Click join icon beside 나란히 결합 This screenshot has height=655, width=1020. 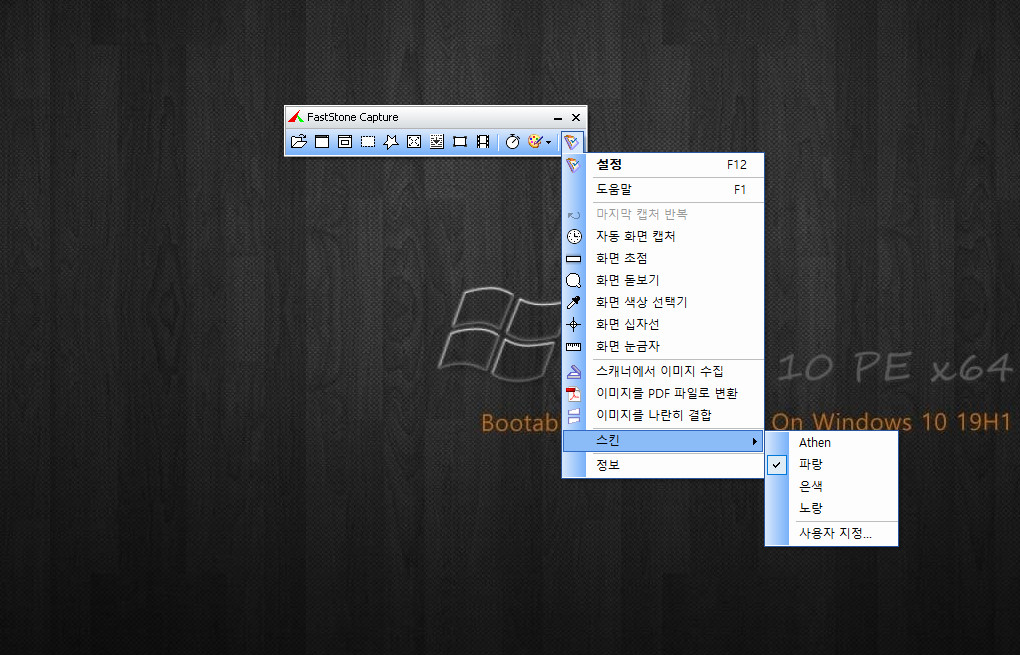[x=574, y=416]
